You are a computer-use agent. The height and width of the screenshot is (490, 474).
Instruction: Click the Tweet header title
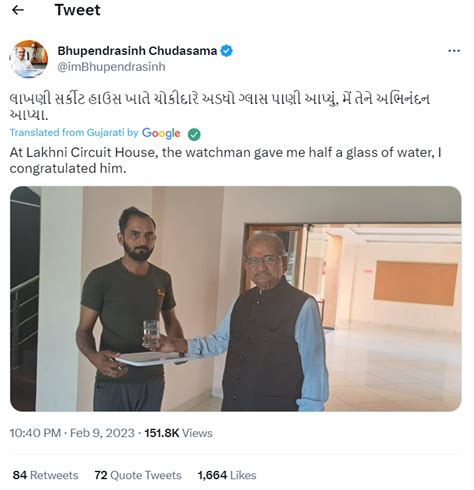pyautogui.click(x=77, y=10)
